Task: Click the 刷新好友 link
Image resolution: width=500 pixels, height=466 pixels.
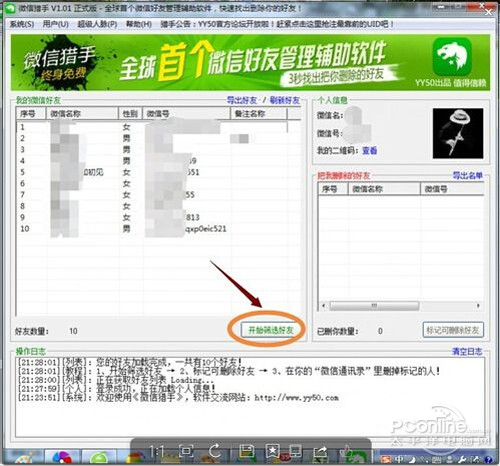Action: click(x=285, y=100)
